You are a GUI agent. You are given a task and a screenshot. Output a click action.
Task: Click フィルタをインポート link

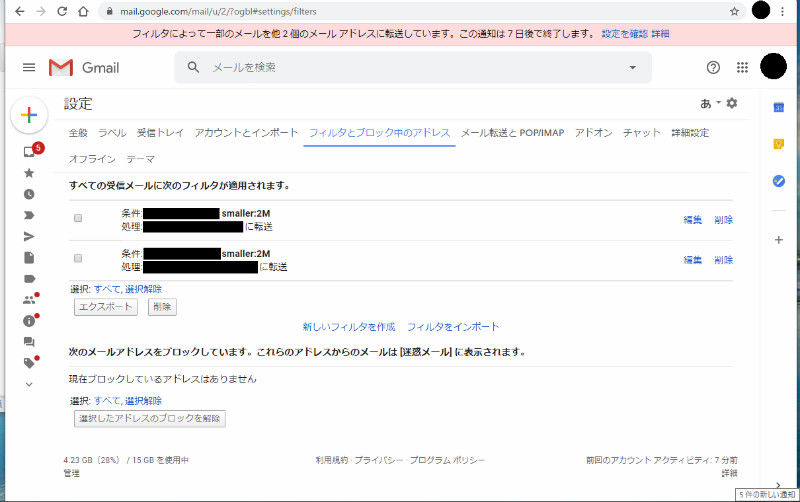pyautogui.click(x=453, y=327)
